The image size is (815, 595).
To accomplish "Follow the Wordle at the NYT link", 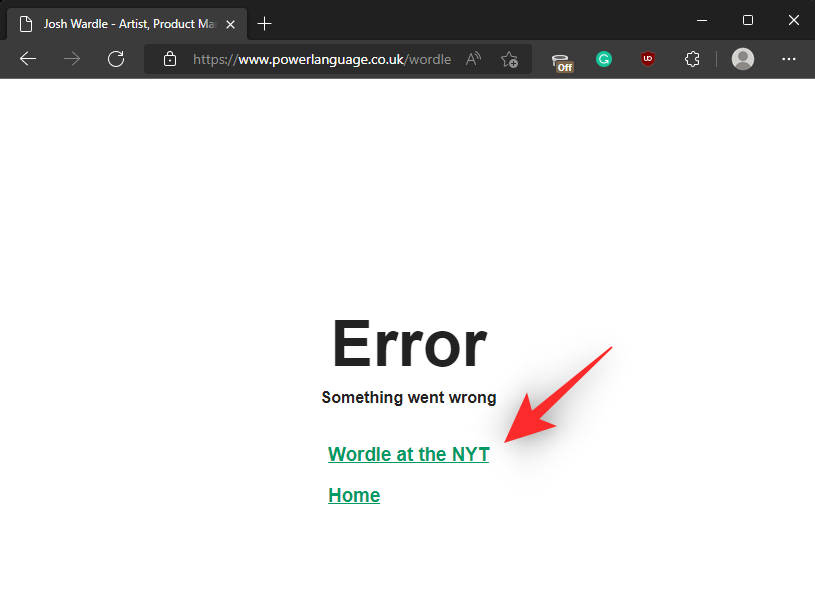I will 408,454.
